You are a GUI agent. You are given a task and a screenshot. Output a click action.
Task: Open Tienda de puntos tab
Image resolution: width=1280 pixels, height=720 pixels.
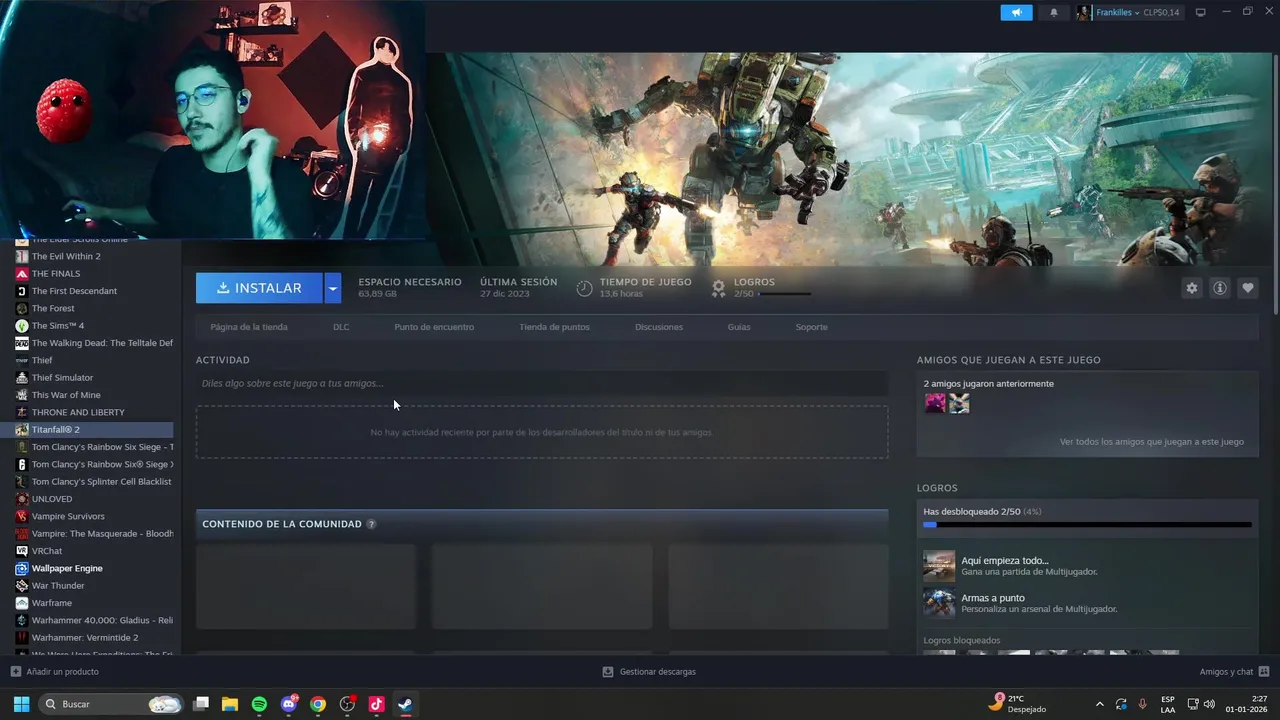tap(554, 327)
